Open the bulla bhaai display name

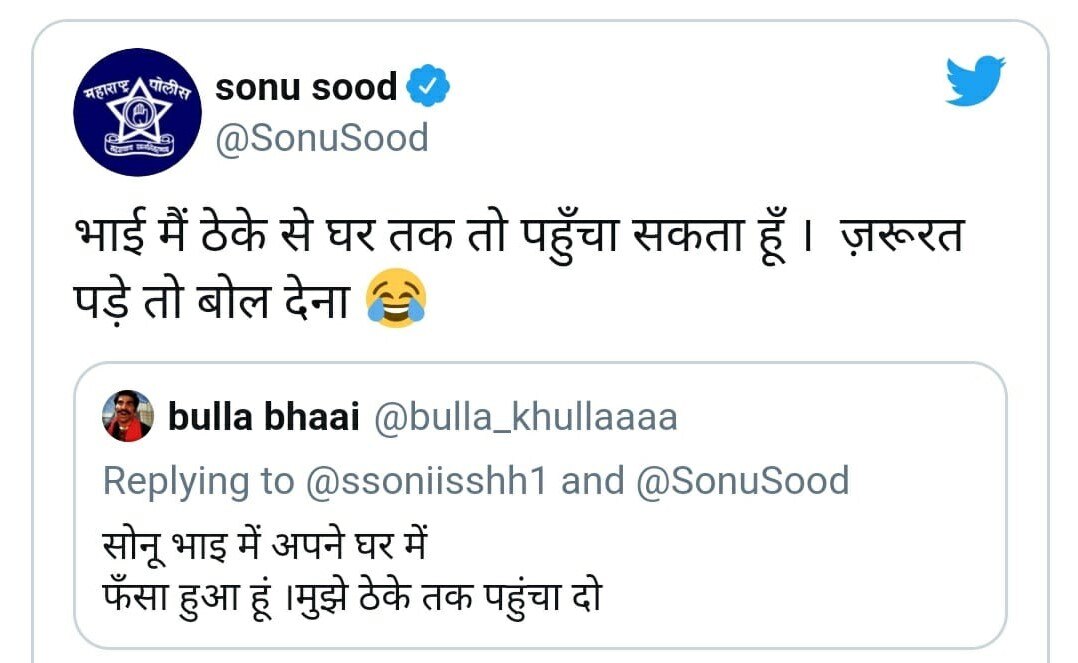263,417
